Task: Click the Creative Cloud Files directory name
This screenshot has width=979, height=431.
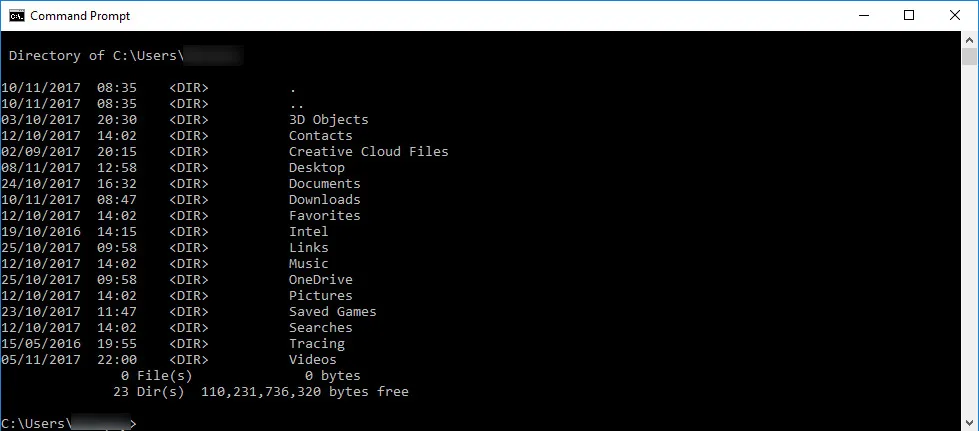Action: coord(368,152)
